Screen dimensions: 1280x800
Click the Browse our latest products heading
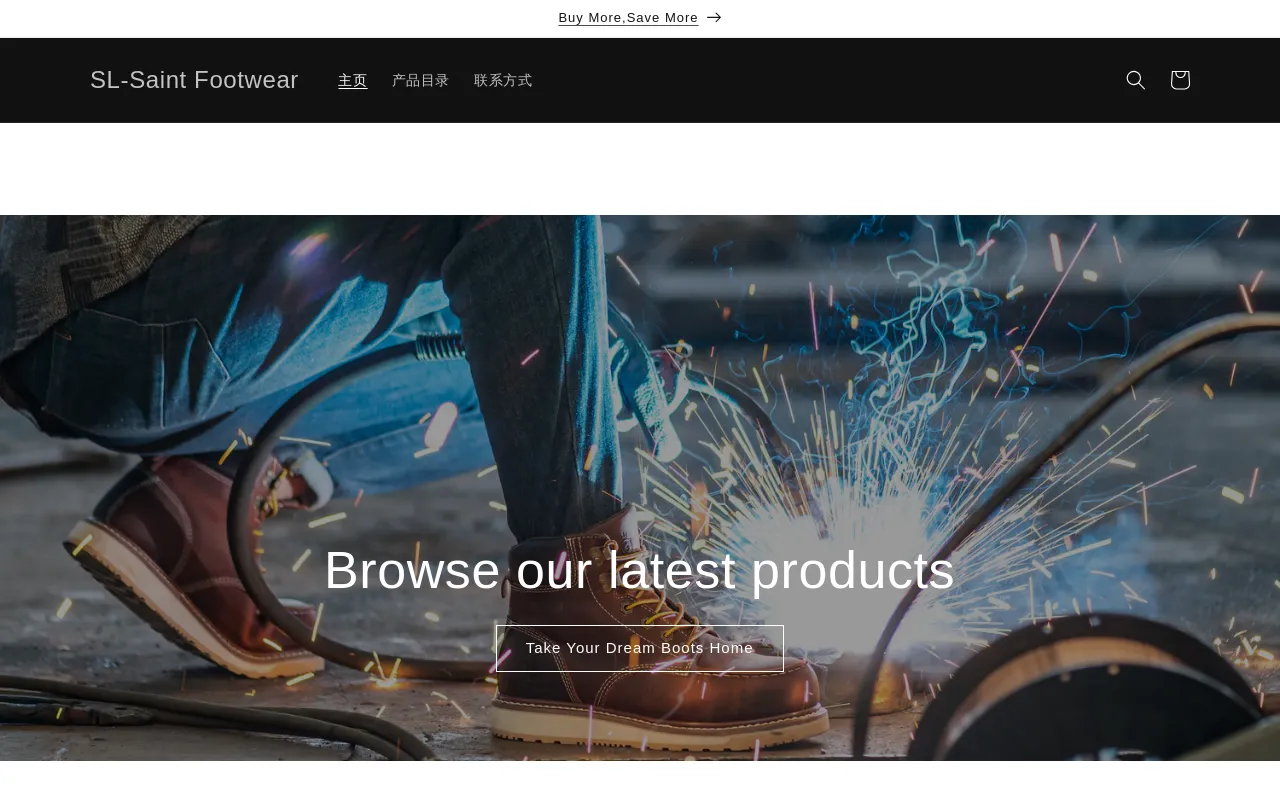point(639,571)
